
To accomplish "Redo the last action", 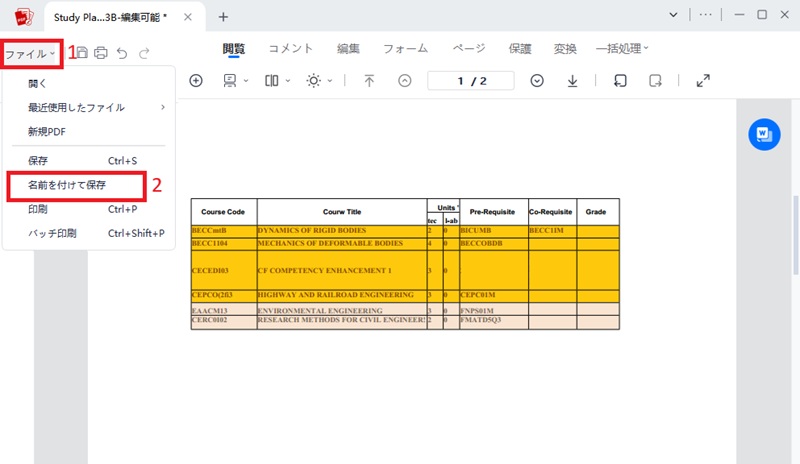I will click(x=144, y=53).
